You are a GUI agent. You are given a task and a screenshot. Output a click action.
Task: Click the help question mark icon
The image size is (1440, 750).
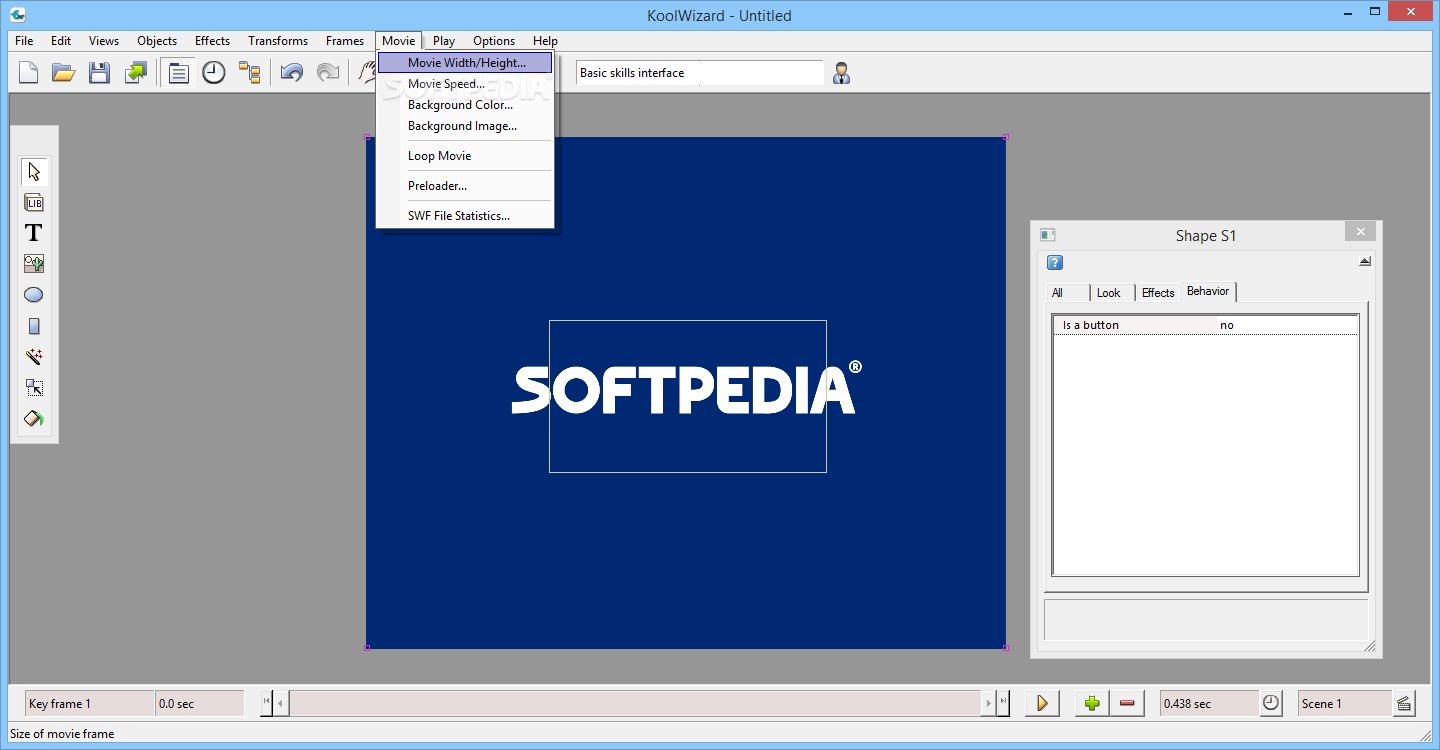1055,263
